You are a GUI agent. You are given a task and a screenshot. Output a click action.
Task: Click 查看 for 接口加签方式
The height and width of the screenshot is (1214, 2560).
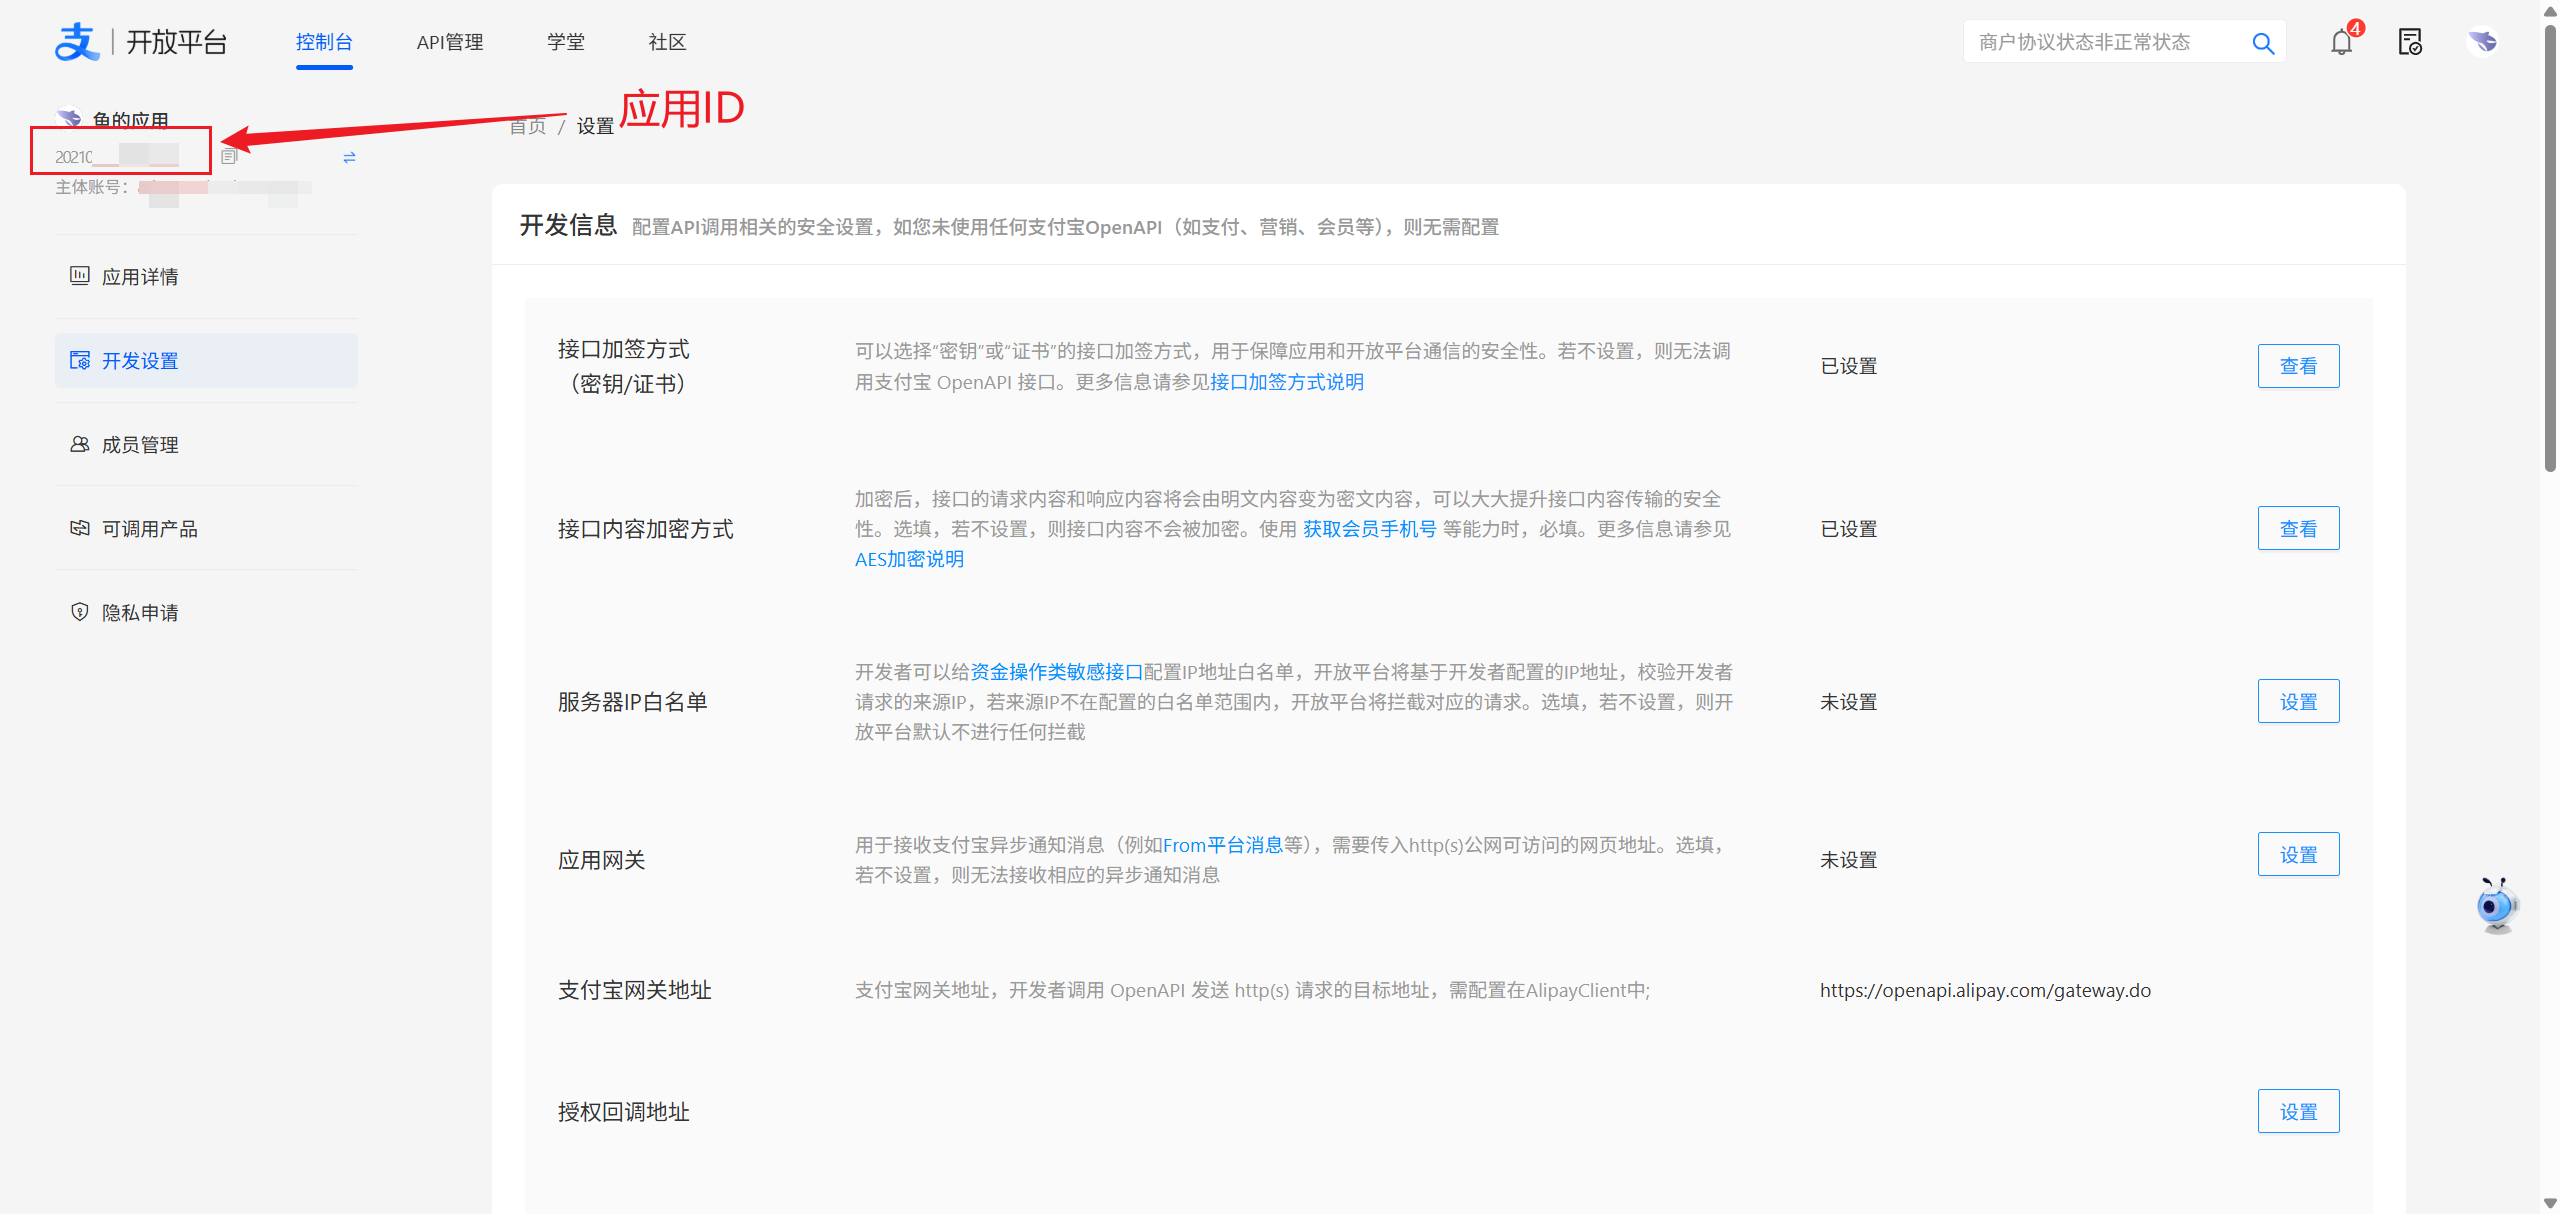(x=2297, y=366)
